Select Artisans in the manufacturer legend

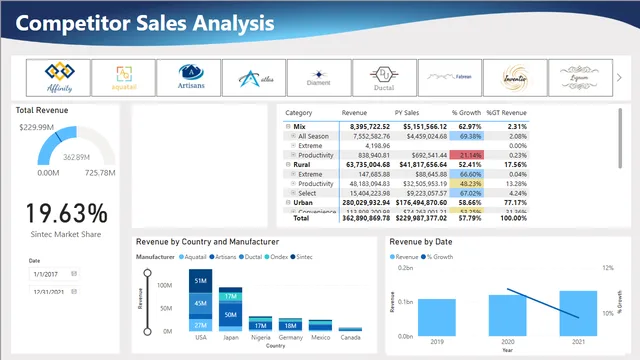click(223, 257)
